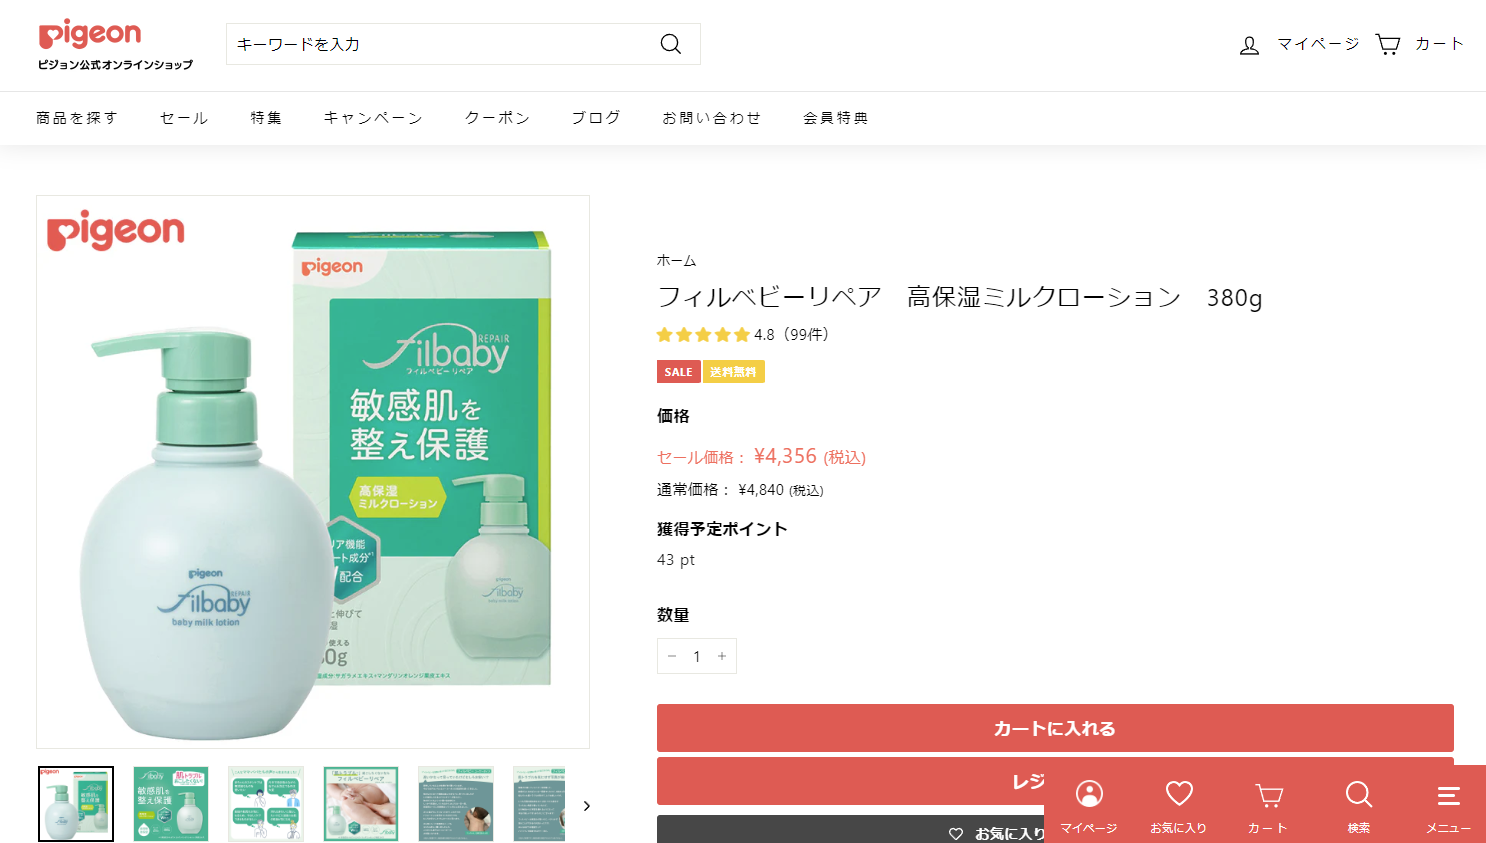This screenshot has width=1486, height=843.
Task: Select the third thumbnail with illustrated info
Action: (x=266, y=804)
